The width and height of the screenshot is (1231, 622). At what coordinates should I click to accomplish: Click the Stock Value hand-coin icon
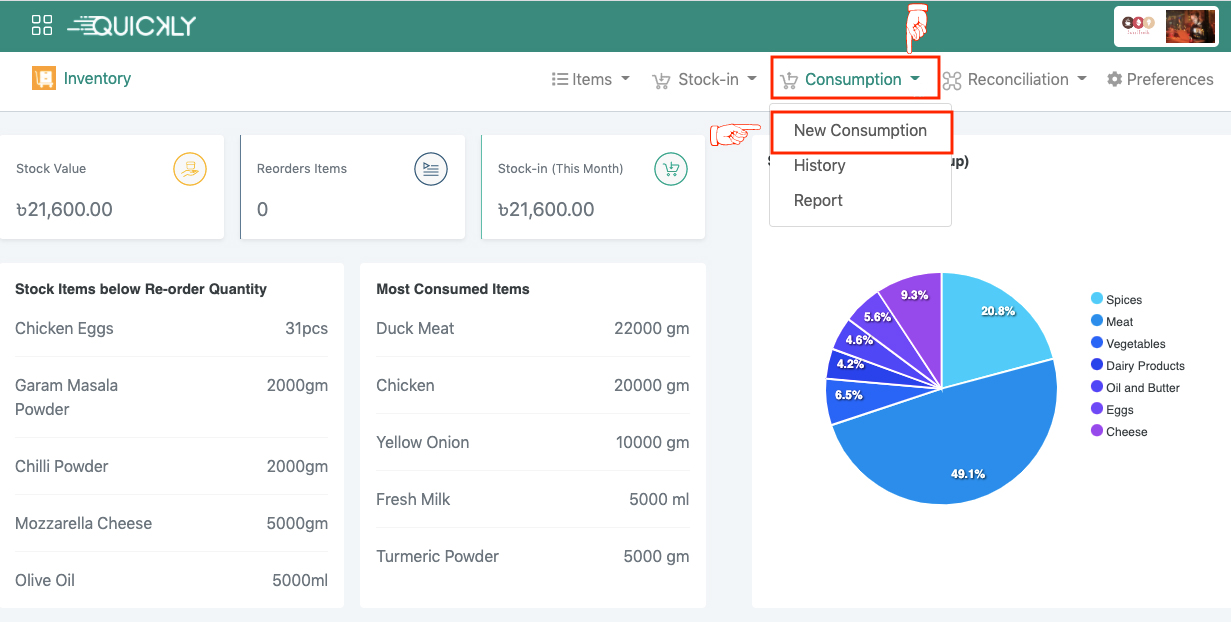[190, 169]
